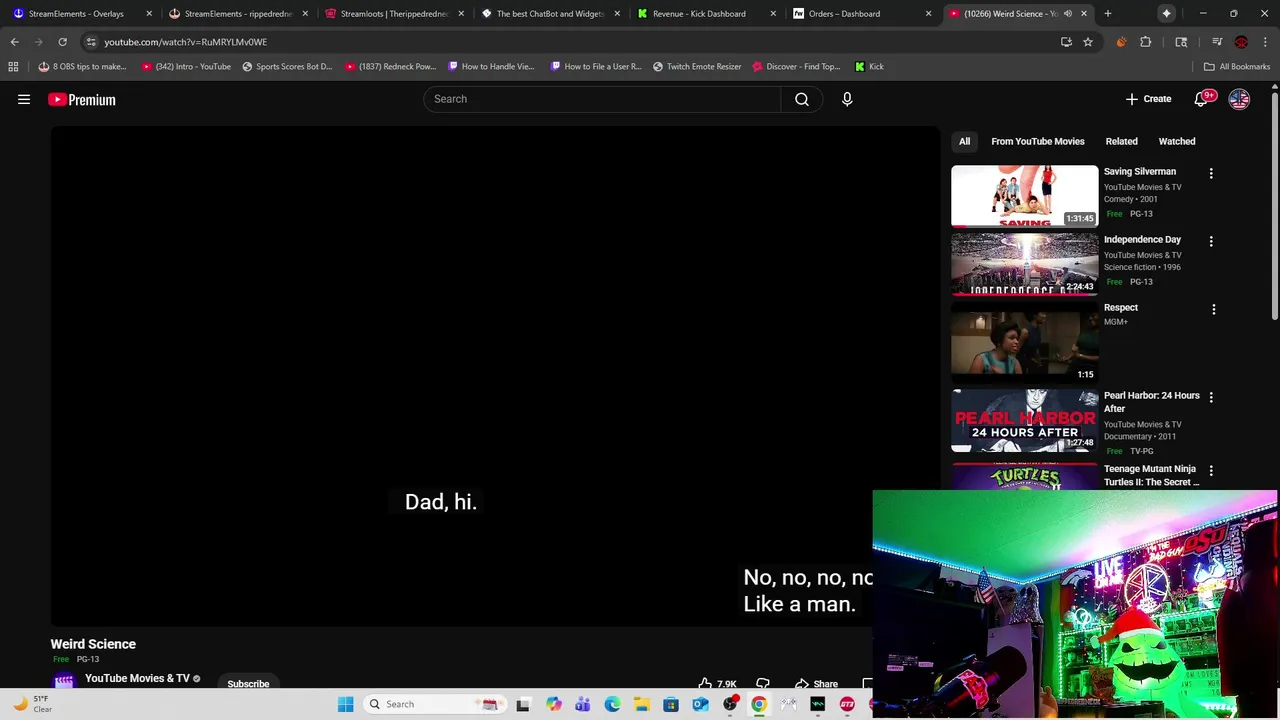
Task: Start voice search with the microphone
Action: (x=847, y=99)
